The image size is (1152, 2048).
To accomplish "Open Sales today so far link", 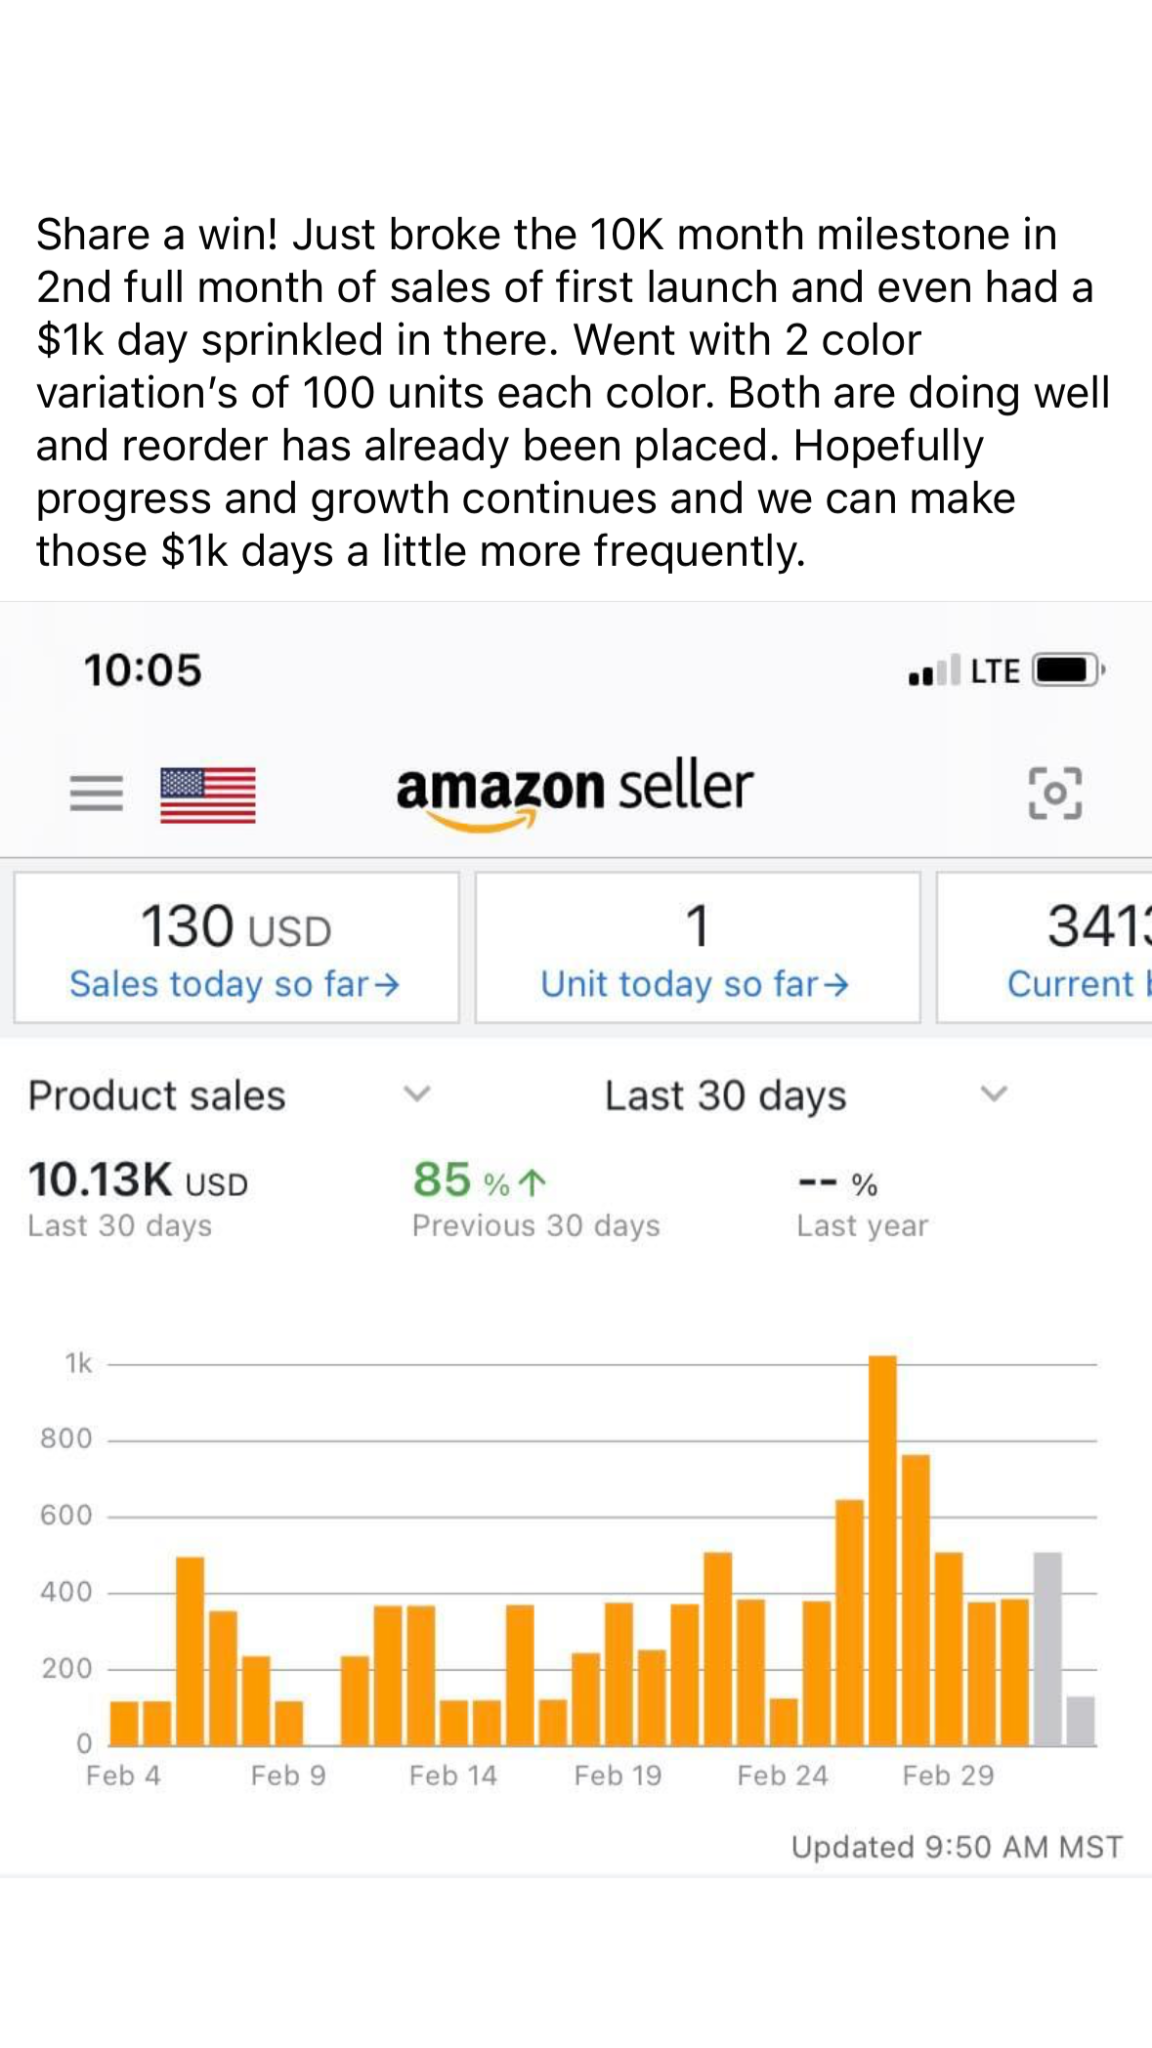I will [x=235, y=984].
